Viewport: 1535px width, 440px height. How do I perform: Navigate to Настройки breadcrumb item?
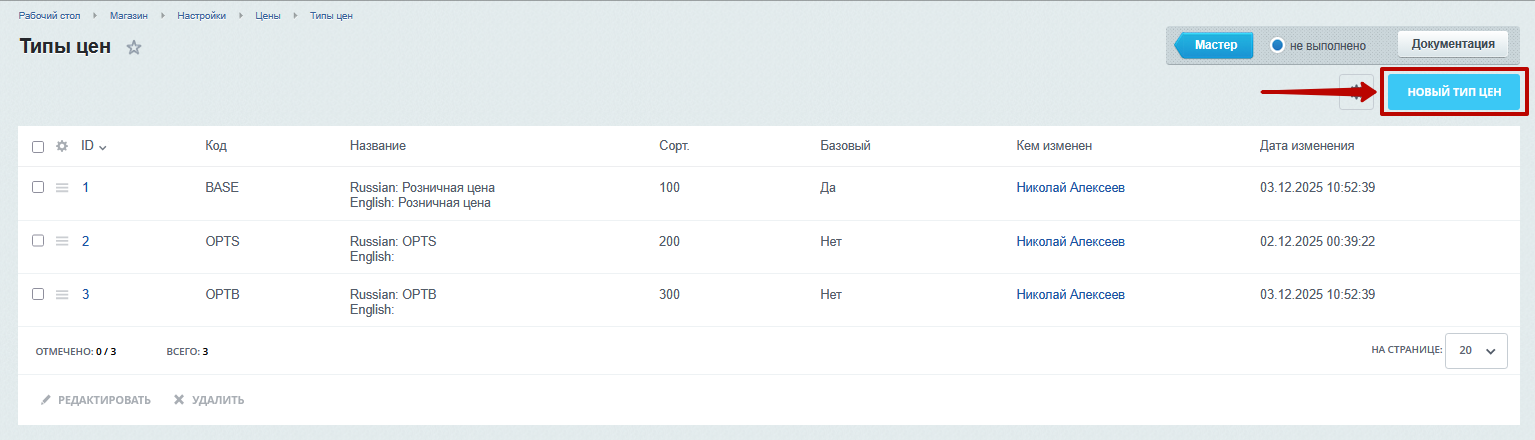(201, 16)
